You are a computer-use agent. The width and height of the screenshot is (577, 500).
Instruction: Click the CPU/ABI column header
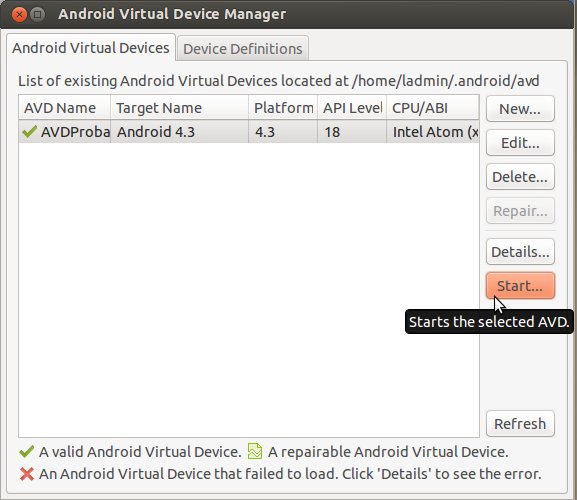coord(433,108)
